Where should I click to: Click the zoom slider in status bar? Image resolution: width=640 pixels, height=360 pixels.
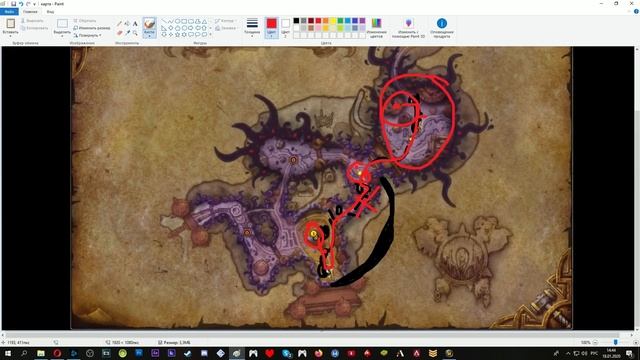coord(616,342)
